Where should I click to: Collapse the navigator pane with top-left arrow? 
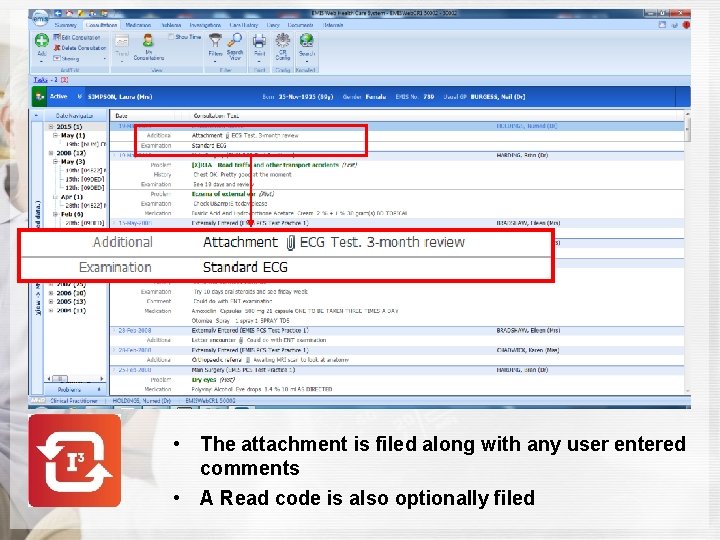37,116
